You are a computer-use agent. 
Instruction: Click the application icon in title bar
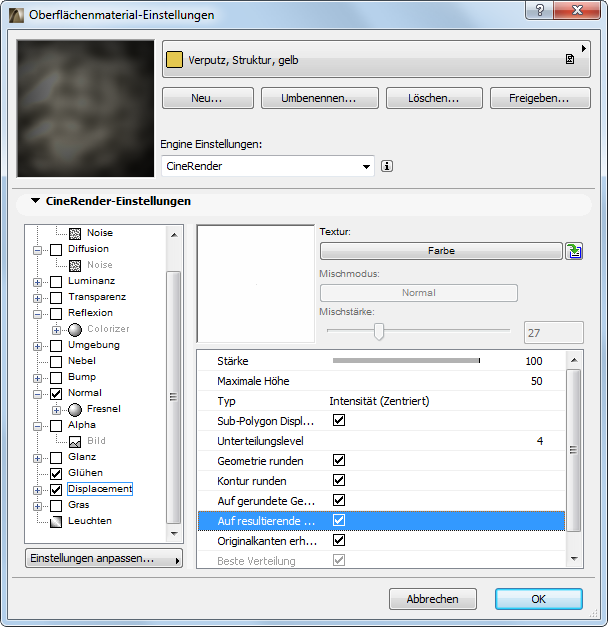pyautogui.click(x=16, y=15)
